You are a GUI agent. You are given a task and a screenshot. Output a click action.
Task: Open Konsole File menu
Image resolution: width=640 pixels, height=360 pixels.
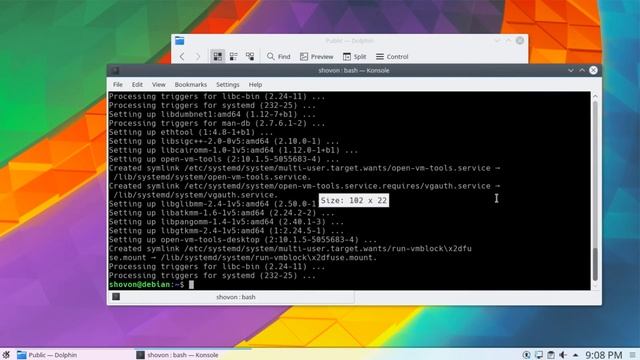pos(118,84)
